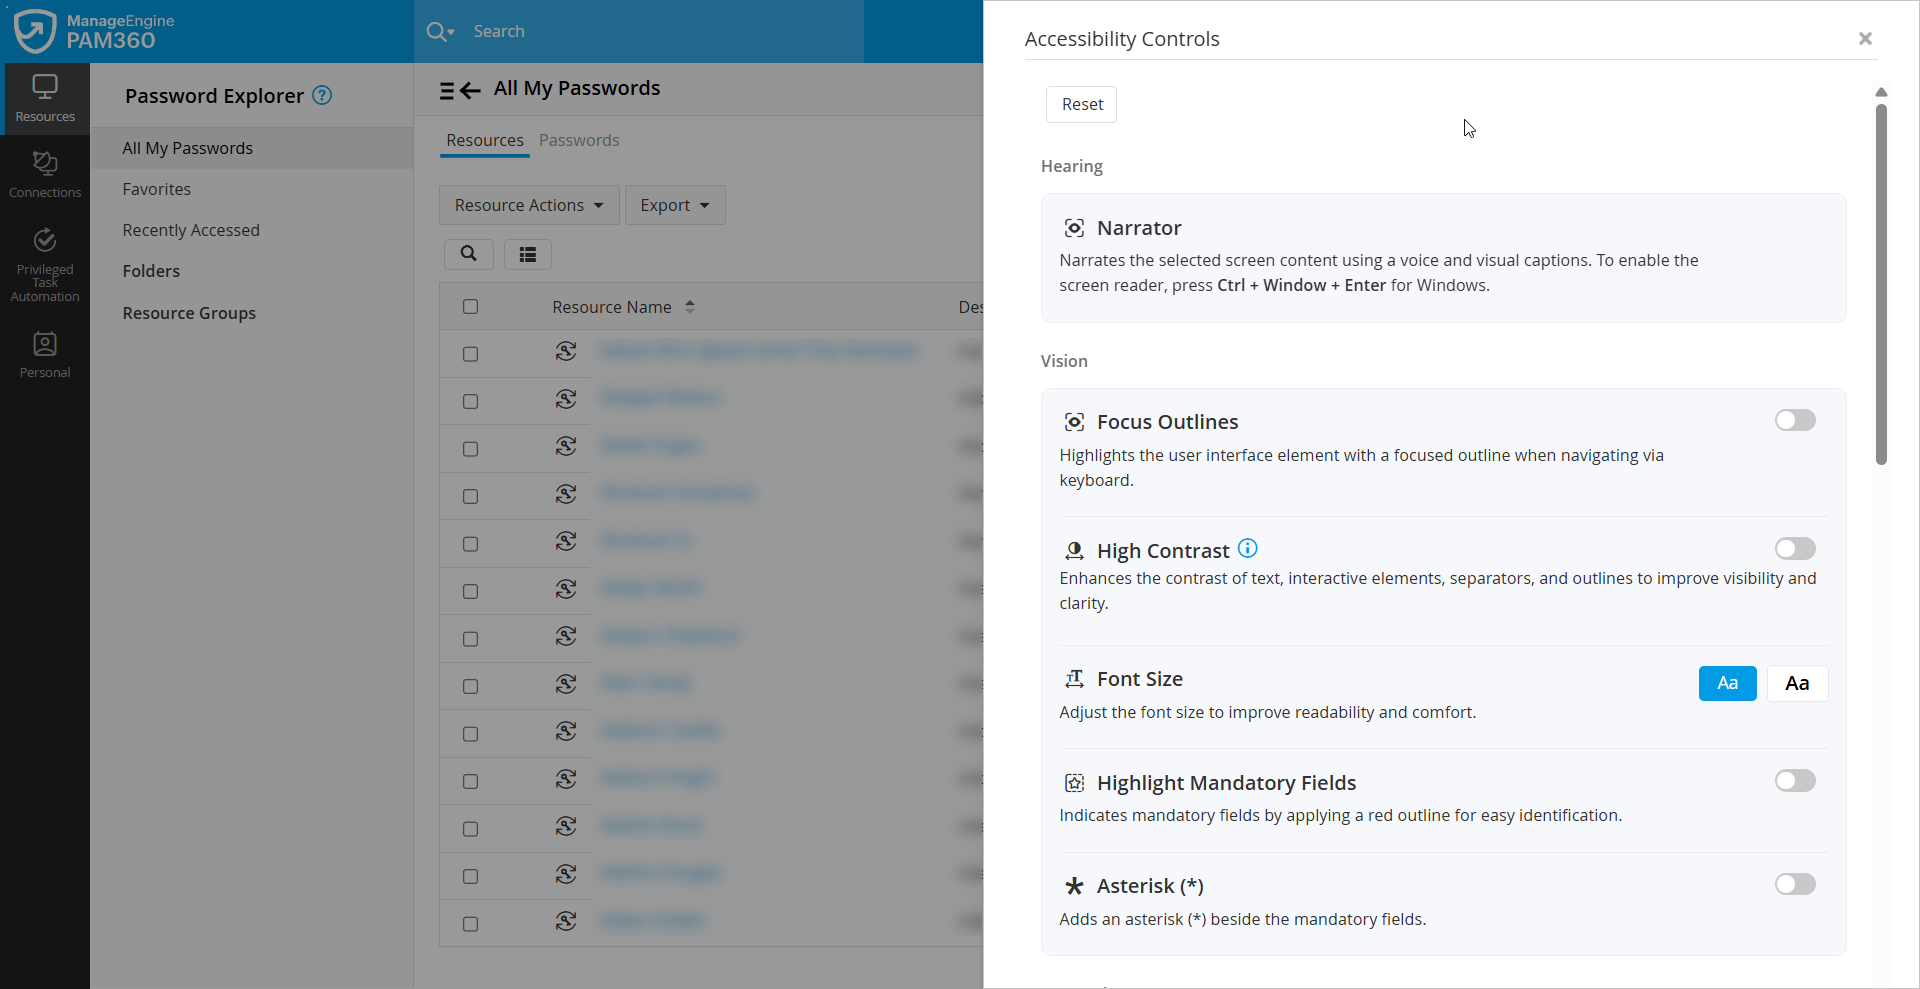Enable the Focus Outlines toggle
The height and width of the screenshot is (989, 1920).
[x=1794, y=420]
